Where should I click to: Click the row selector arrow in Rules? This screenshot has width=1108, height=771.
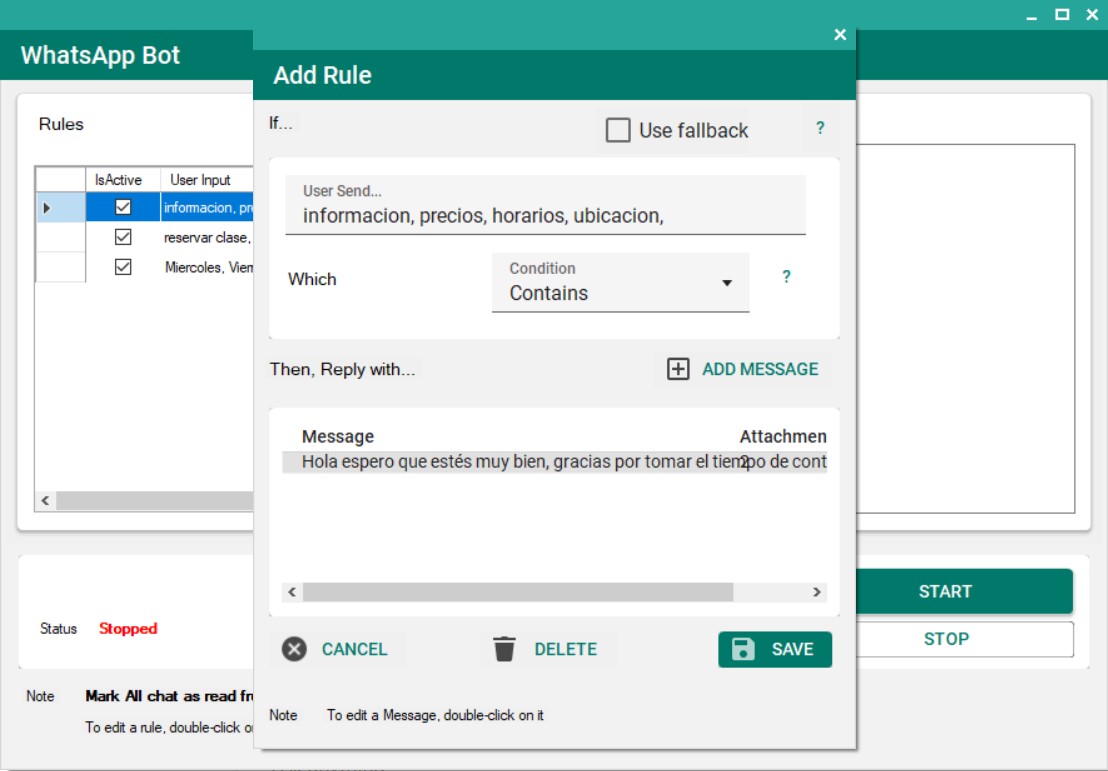pyautogui.click(x=46, y=208)
